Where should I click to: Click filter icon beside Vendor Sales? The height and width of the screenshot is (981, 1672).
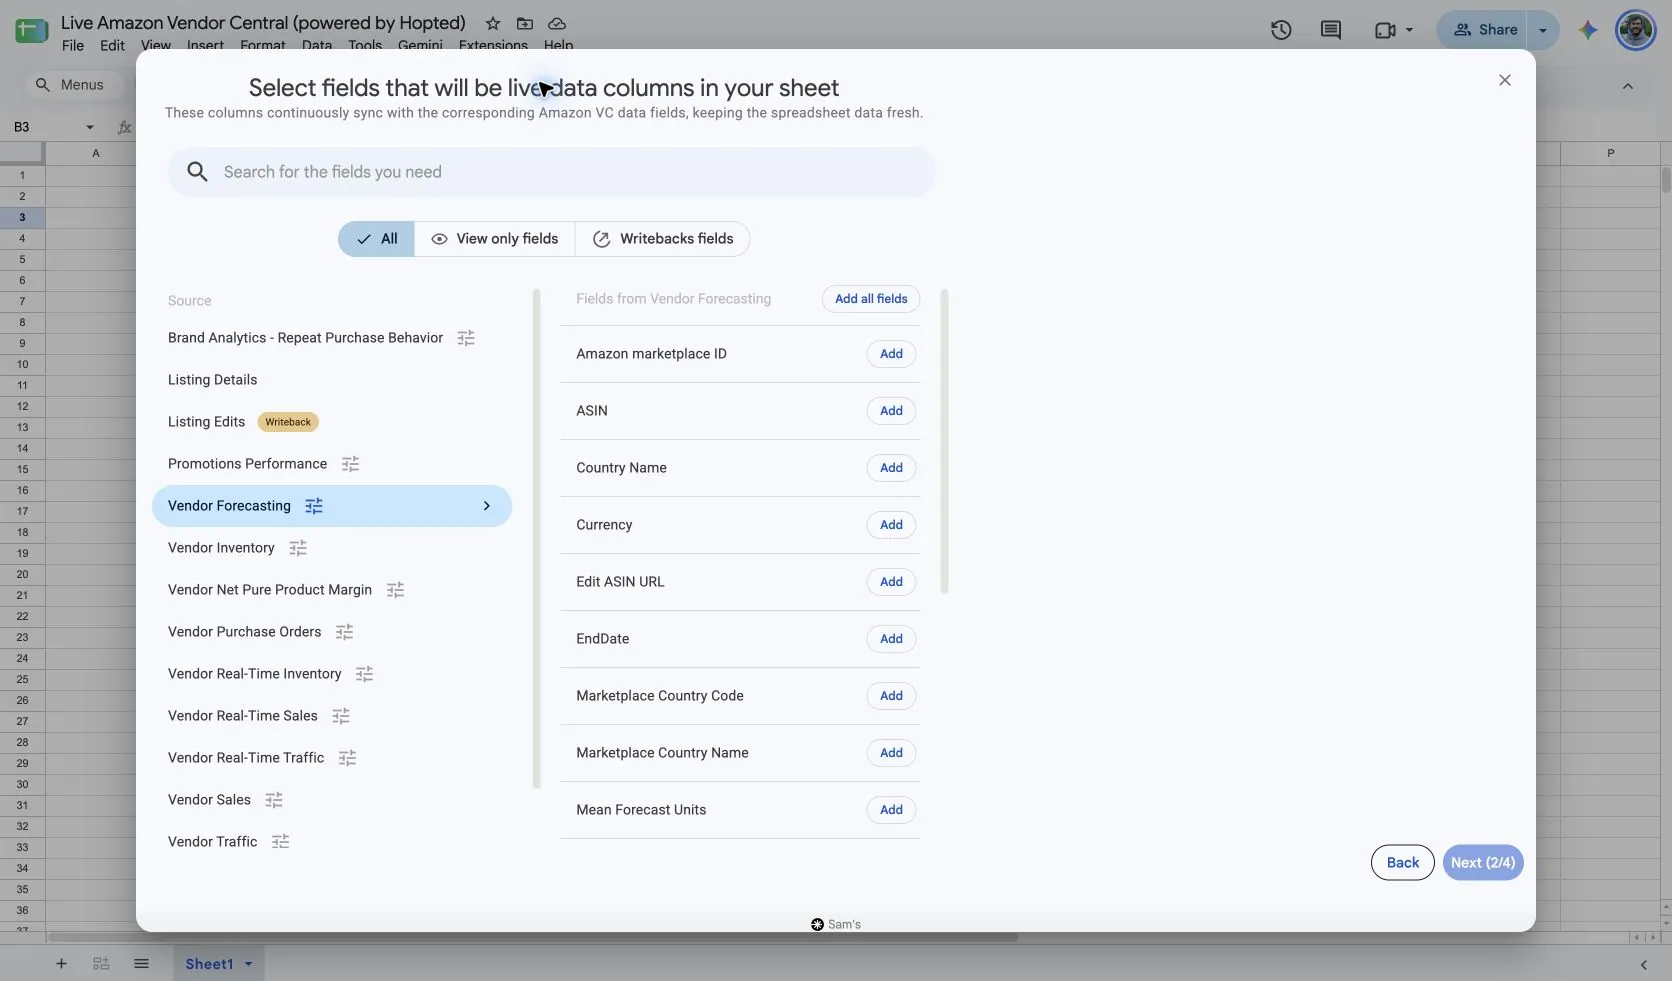[274, 800]
